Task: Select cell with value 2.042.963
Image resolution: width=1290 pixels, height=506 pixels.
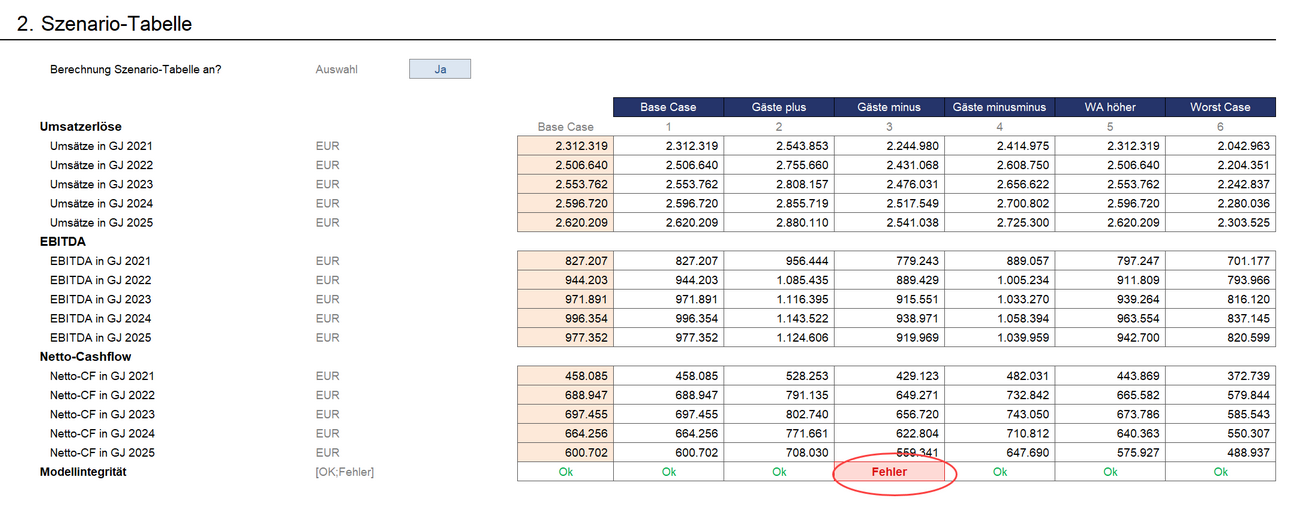Action: click(1221, 146)
